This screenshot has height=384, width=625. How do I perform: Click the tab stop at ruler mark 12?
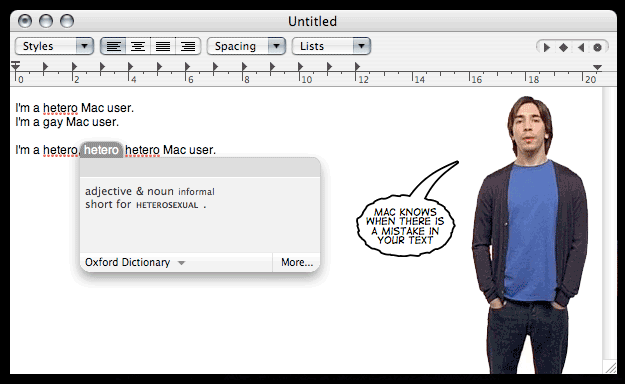357,66
